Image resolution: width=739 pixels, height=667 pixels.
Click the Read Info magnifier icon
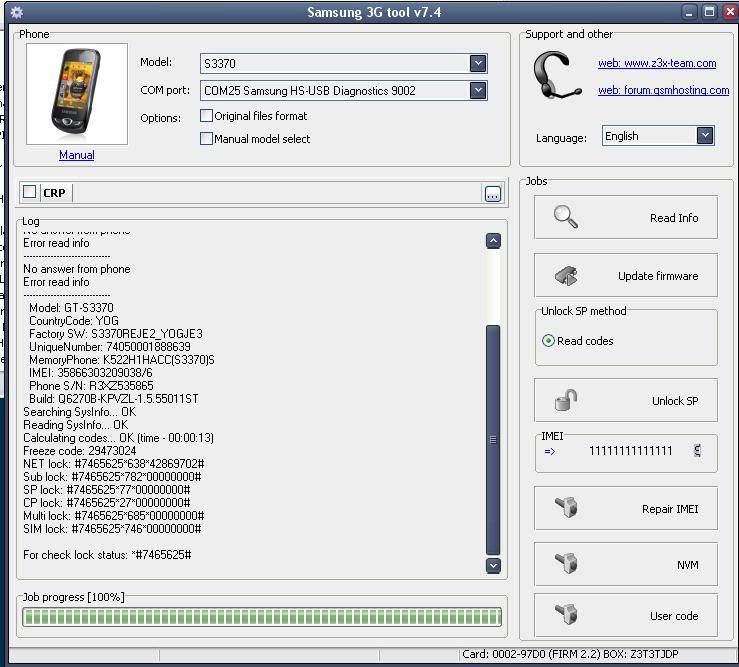(x=566, y=217)
